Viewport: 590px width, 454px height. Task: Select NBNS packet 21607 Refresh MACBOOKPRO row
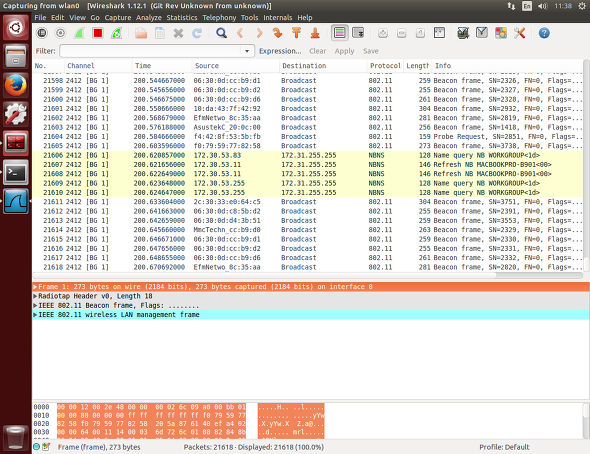coord(308,164)
